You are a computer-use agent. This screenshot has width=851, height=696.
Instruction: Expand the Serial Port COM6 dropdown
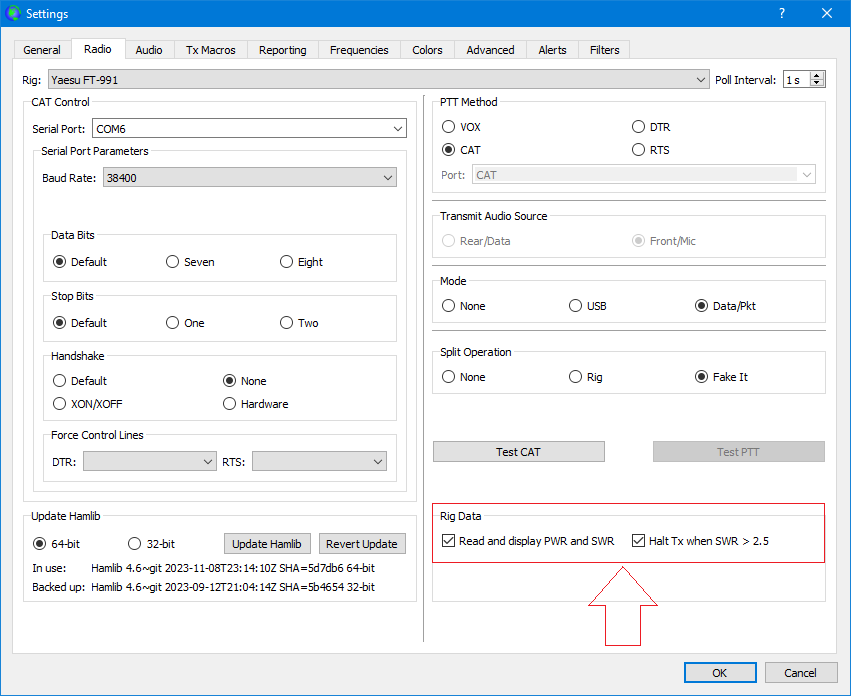click(249, 129)
